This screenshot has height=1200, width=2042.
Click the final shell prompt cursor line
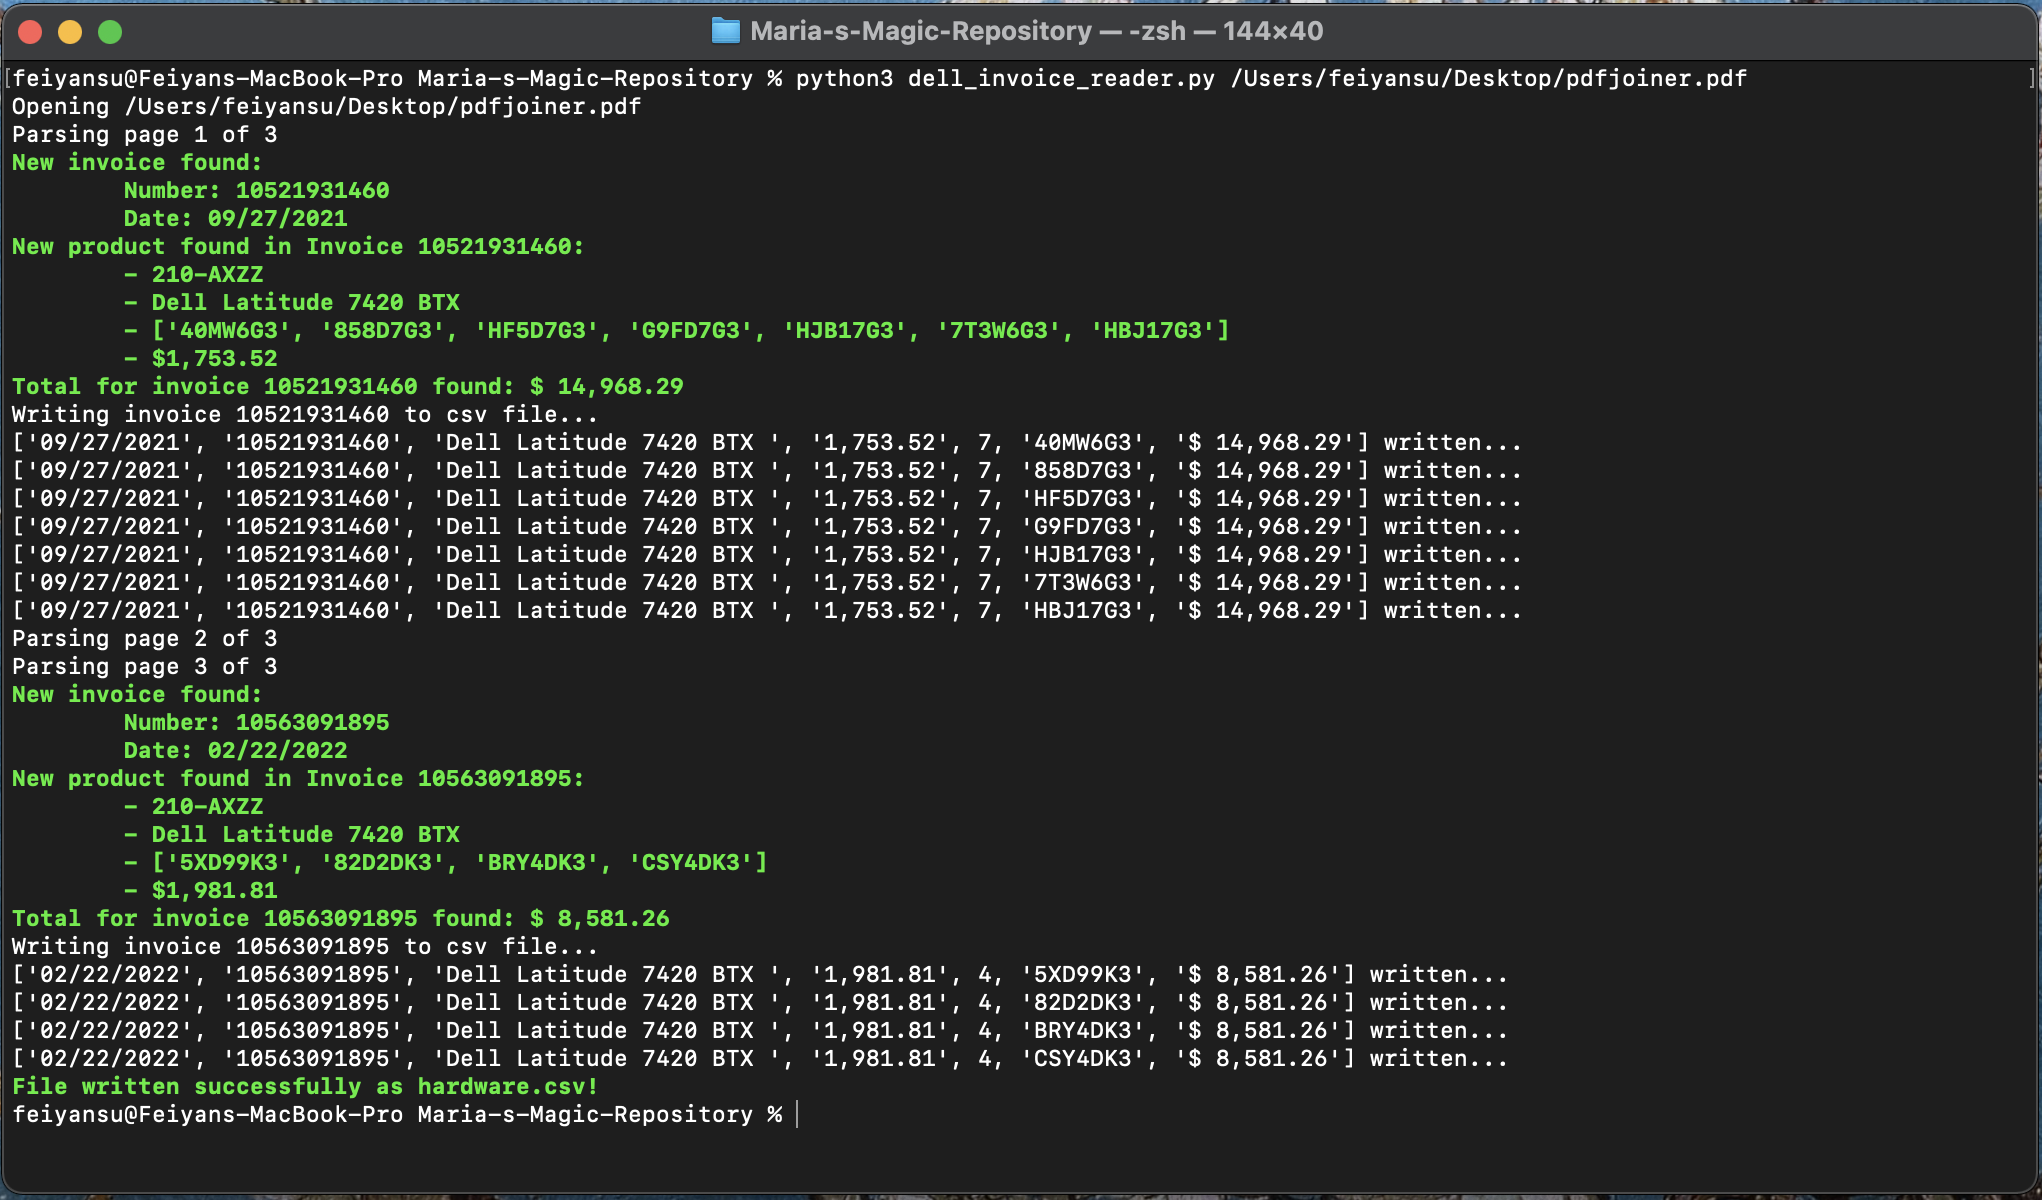405,1115
